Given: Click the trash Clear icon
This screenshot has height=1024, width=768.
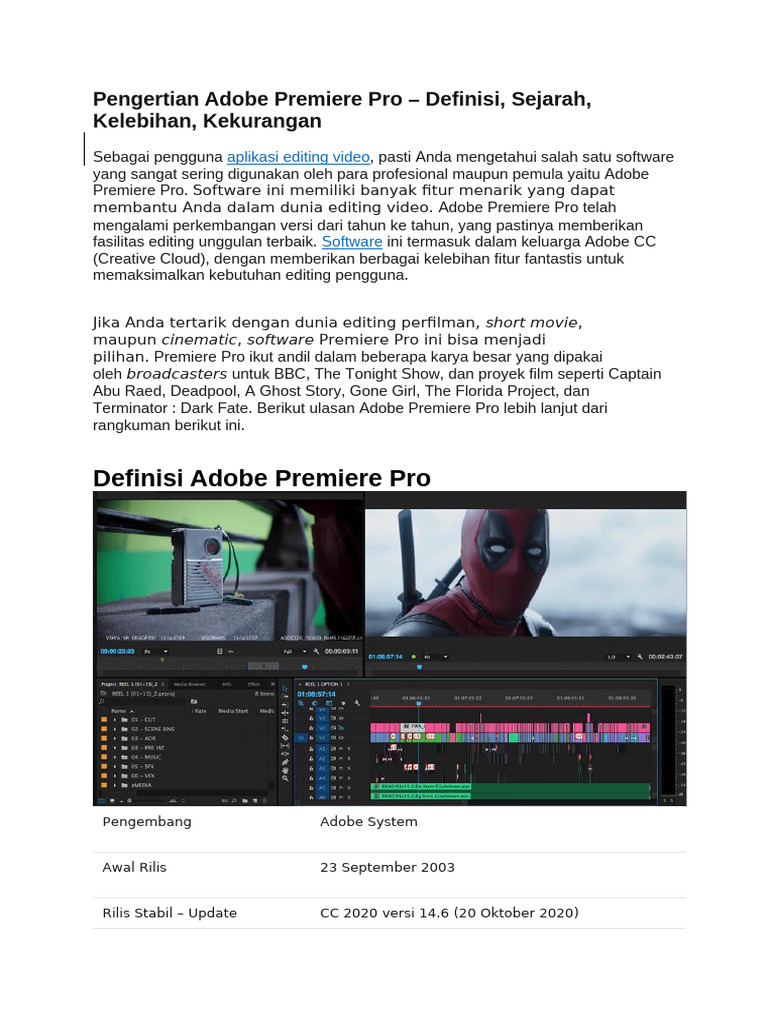Looking at the screenshot, I should point(264,801).
